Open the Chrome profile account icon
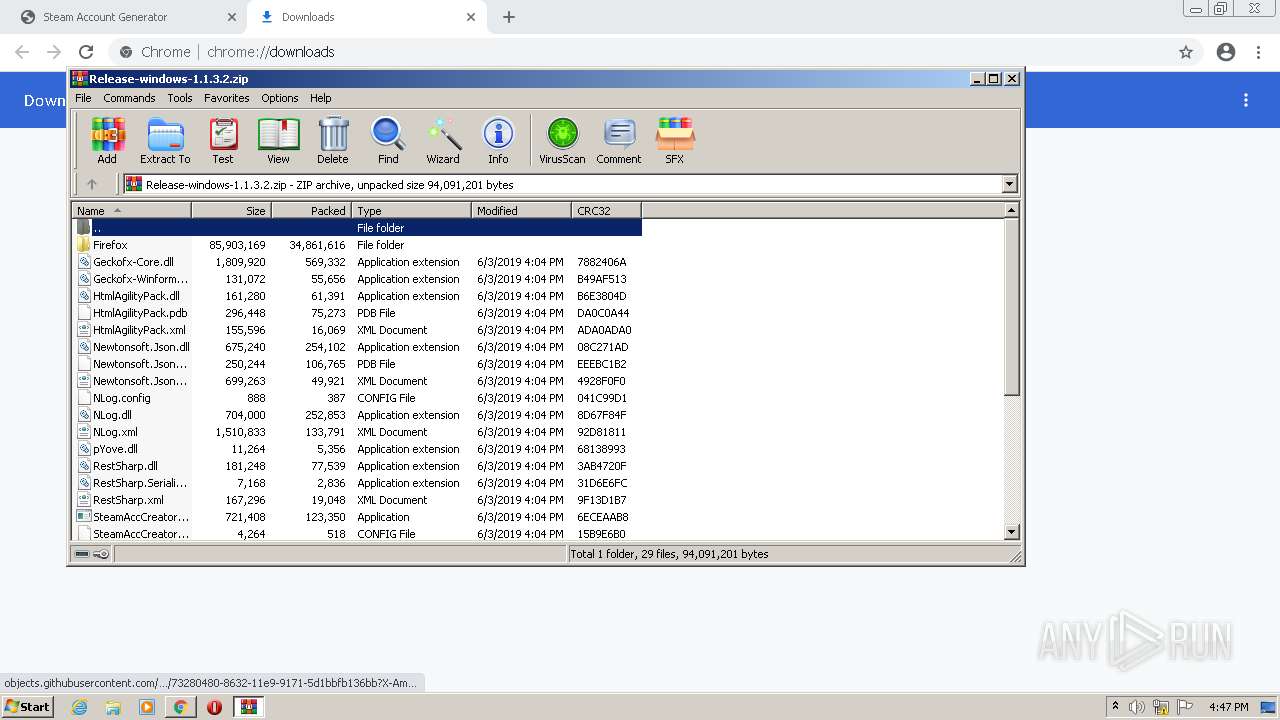This screenshot has height=720, width=1280. pos(1226,52)
